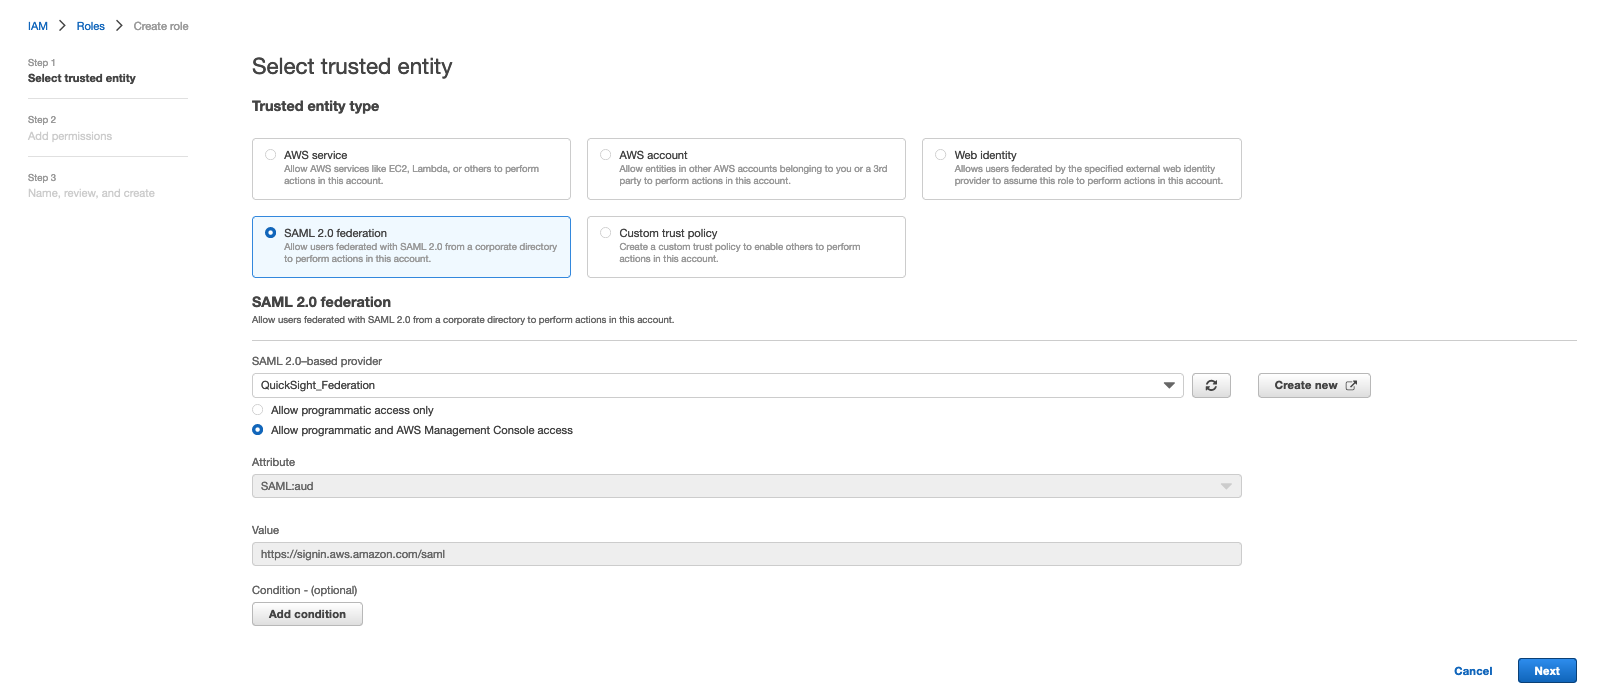This screenshot has height=695, width=1597.
Task: Cancel the role creation
Action: 1473,671
